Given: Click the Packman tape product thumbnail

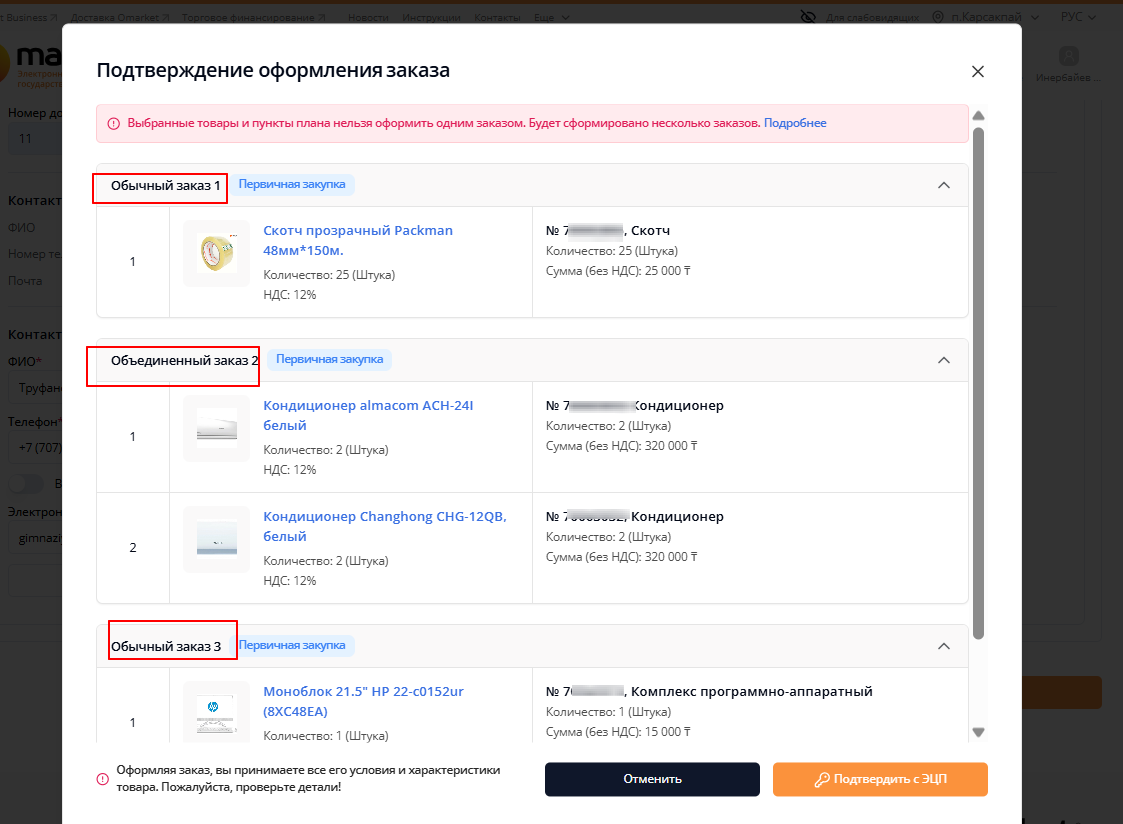Looking at the screenshot, I should [x=216, y=253].
